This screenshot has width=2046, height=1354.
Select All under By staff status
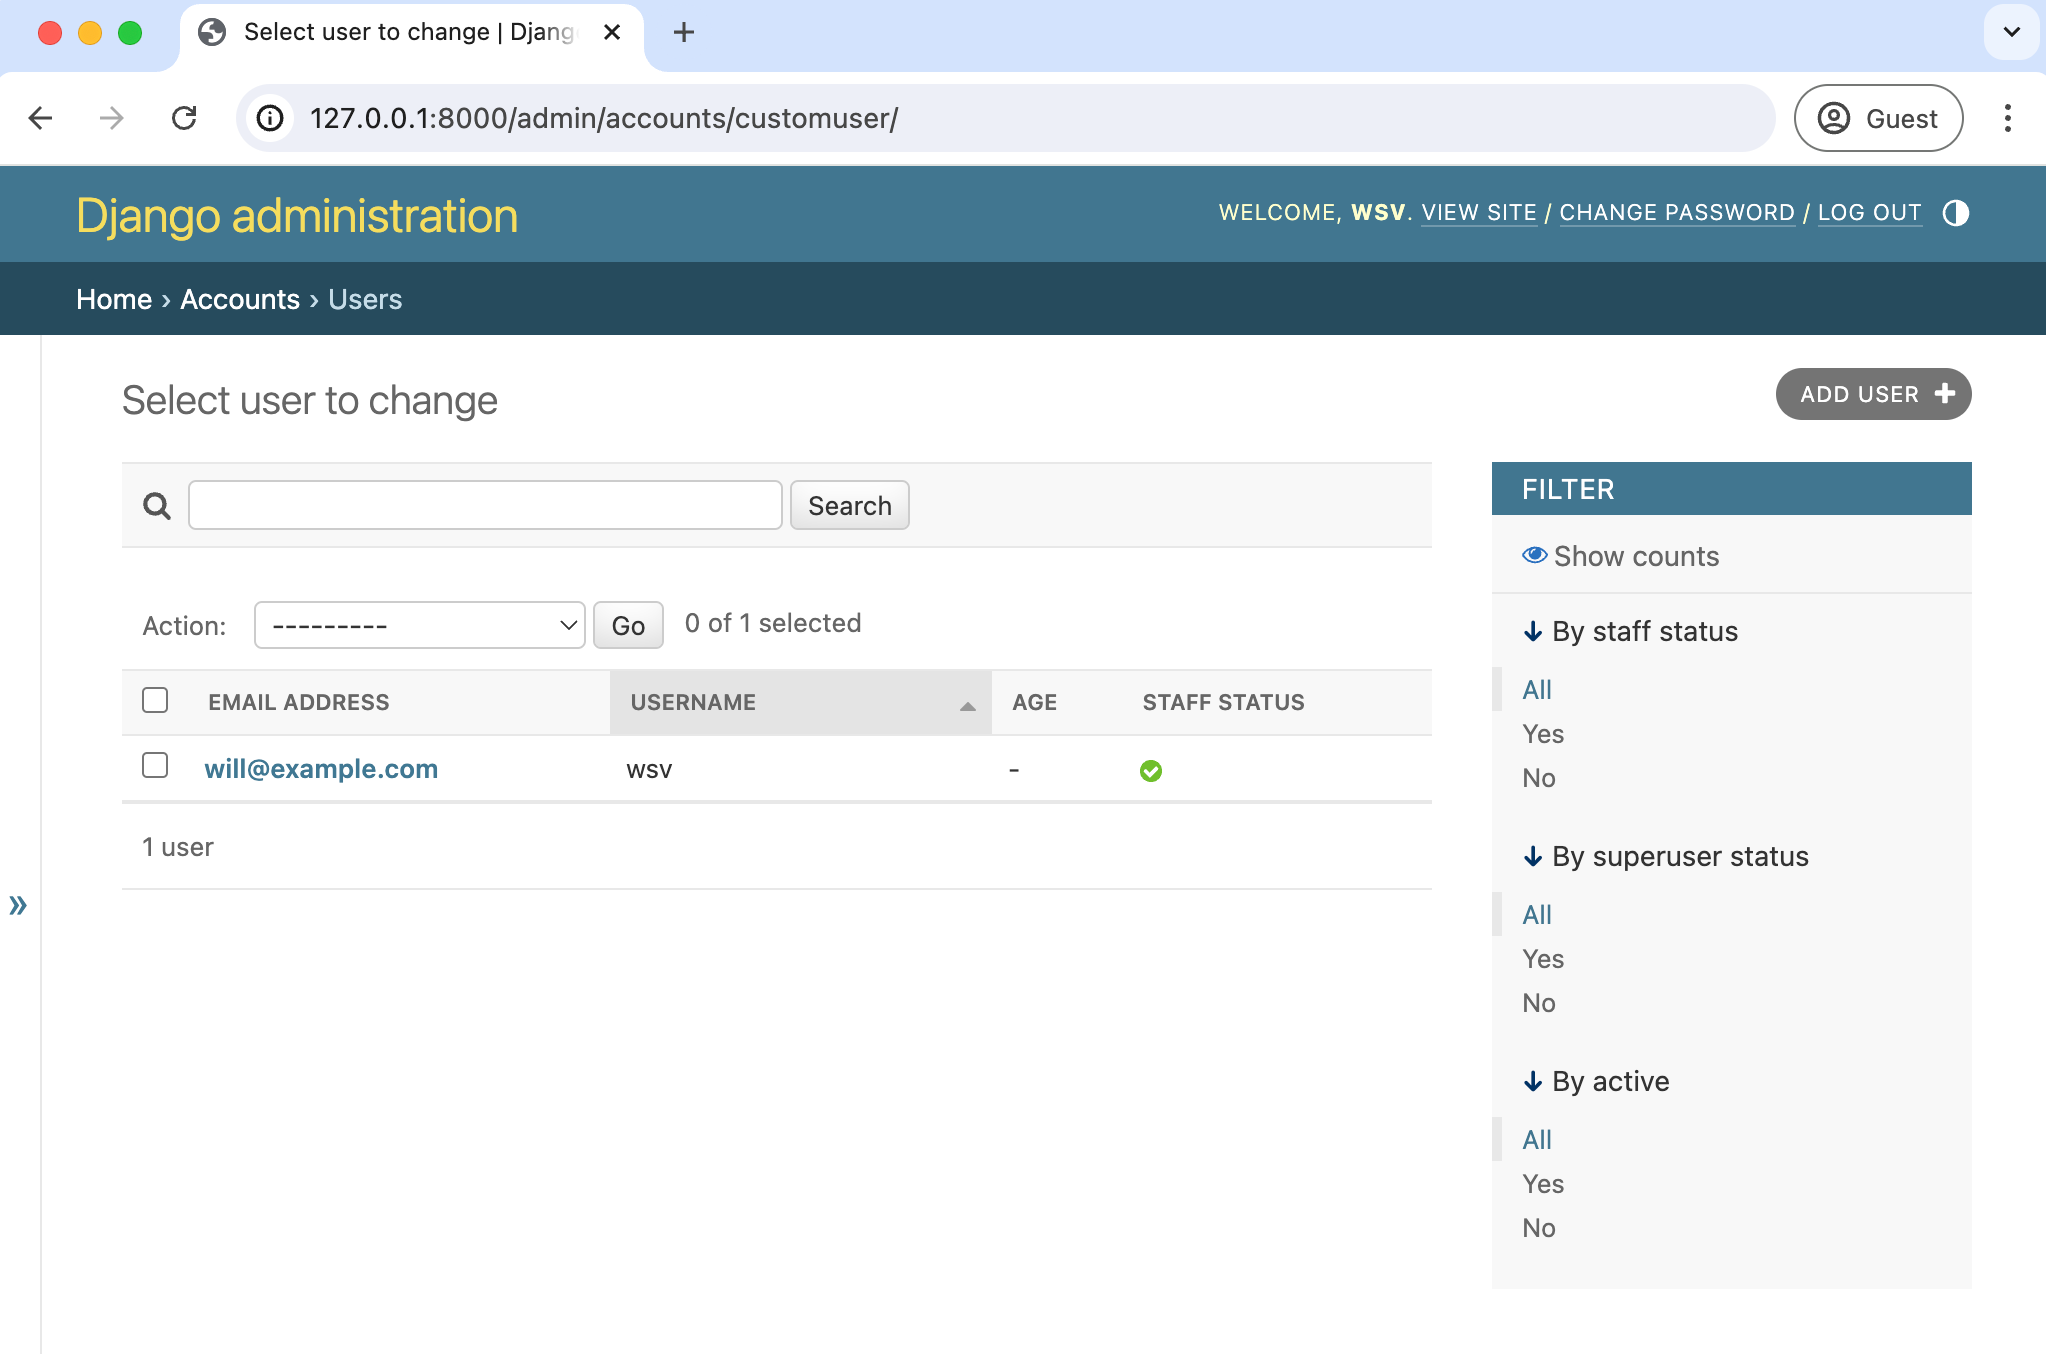click(x=1537, y=689)
